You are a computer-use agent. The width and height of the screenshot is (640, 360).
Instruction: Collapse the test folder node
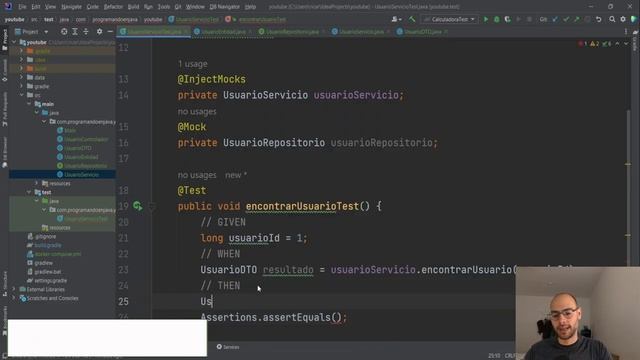(x=29, y=192)
